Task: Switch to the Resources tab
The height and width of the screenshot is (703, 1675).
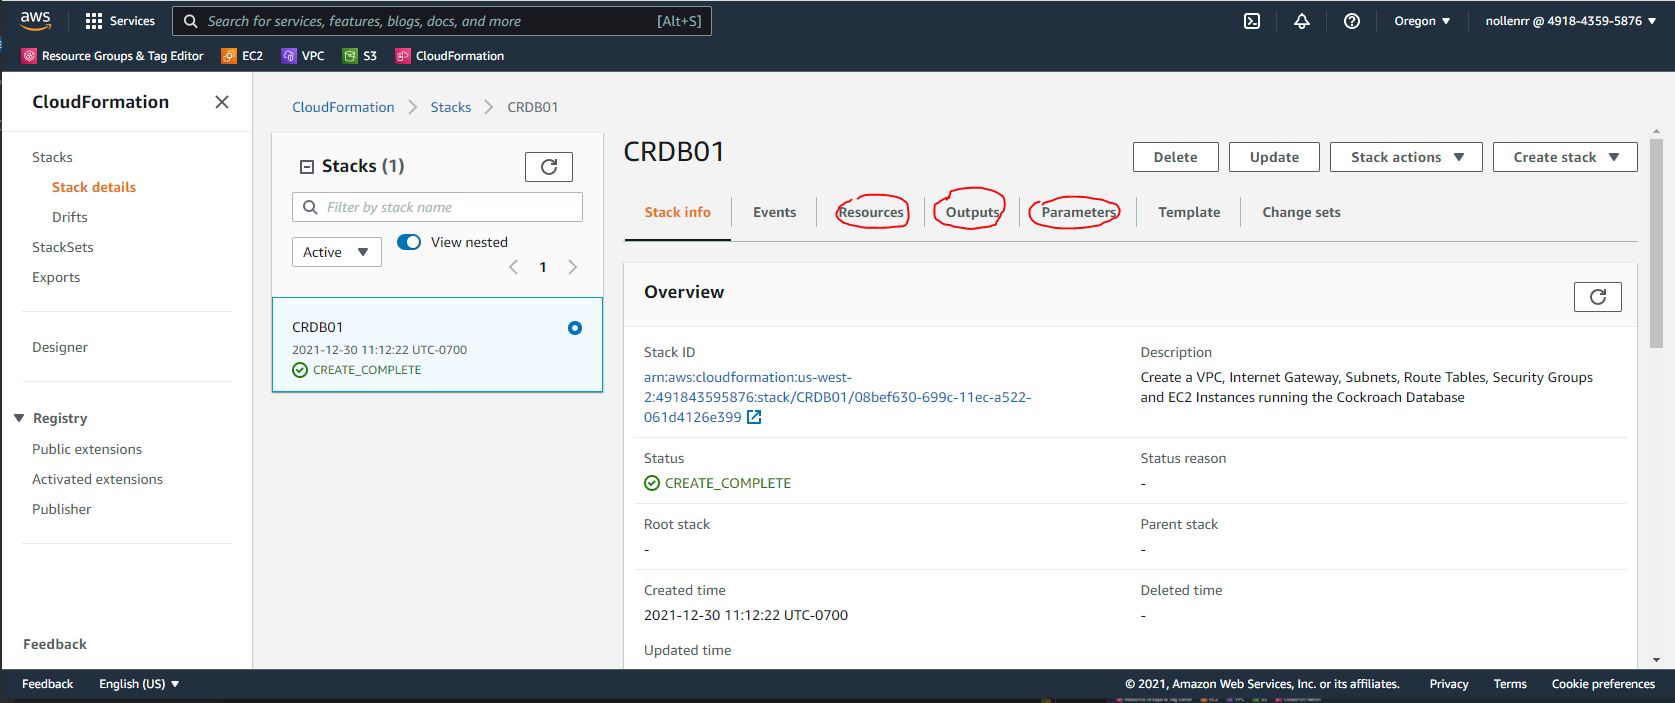Action: [871, 212]
